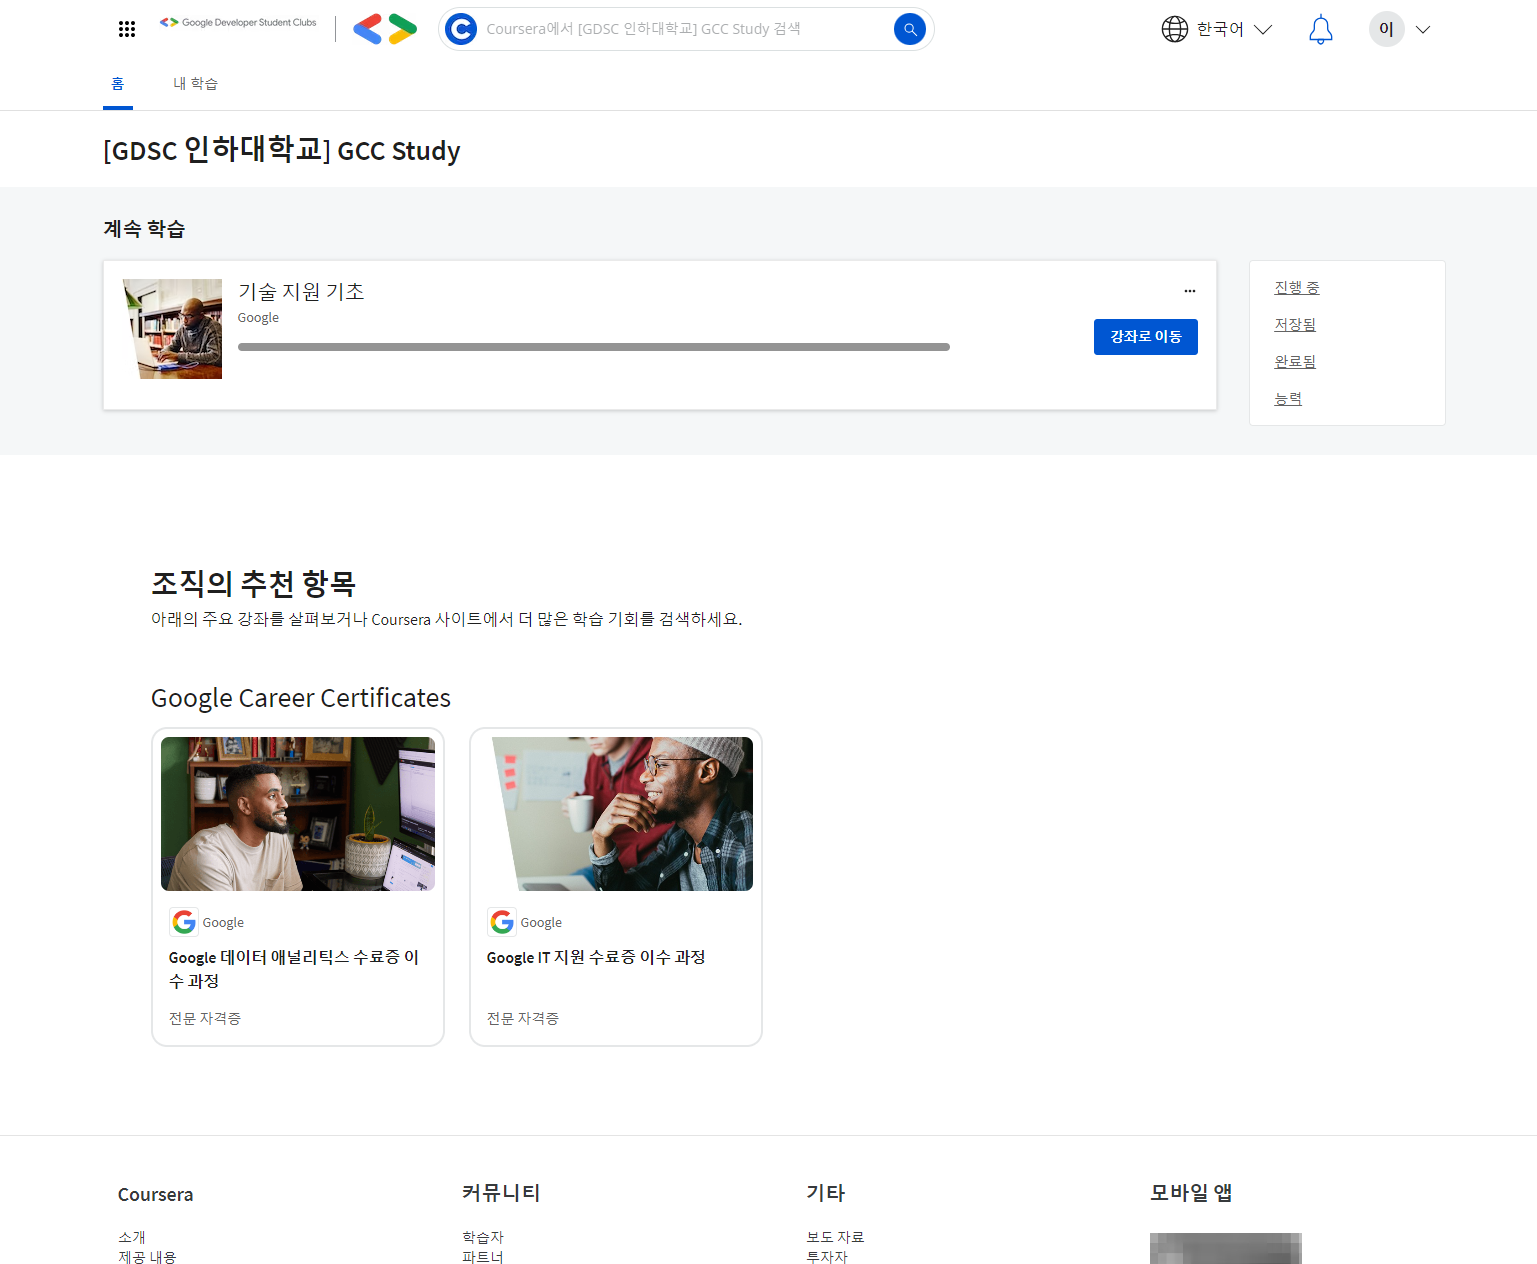Open the 기술 지원 기초 course title
1537x1264 pixels.
click(x=301, y=291)
